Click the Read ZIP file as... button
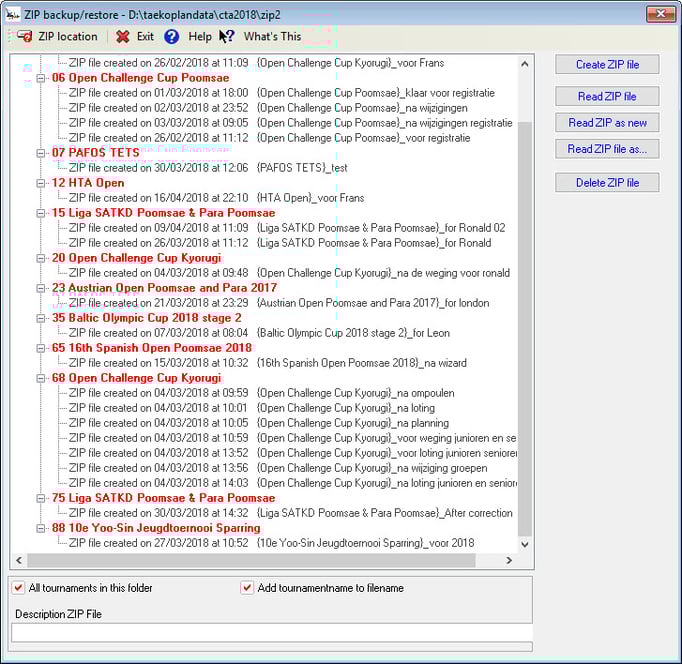Viewport: 682px width, 664px height. tap(607, 149)
